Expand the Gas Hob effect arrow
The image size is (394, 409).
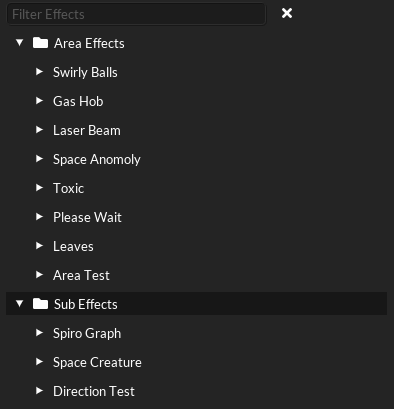tap(39, 101)
